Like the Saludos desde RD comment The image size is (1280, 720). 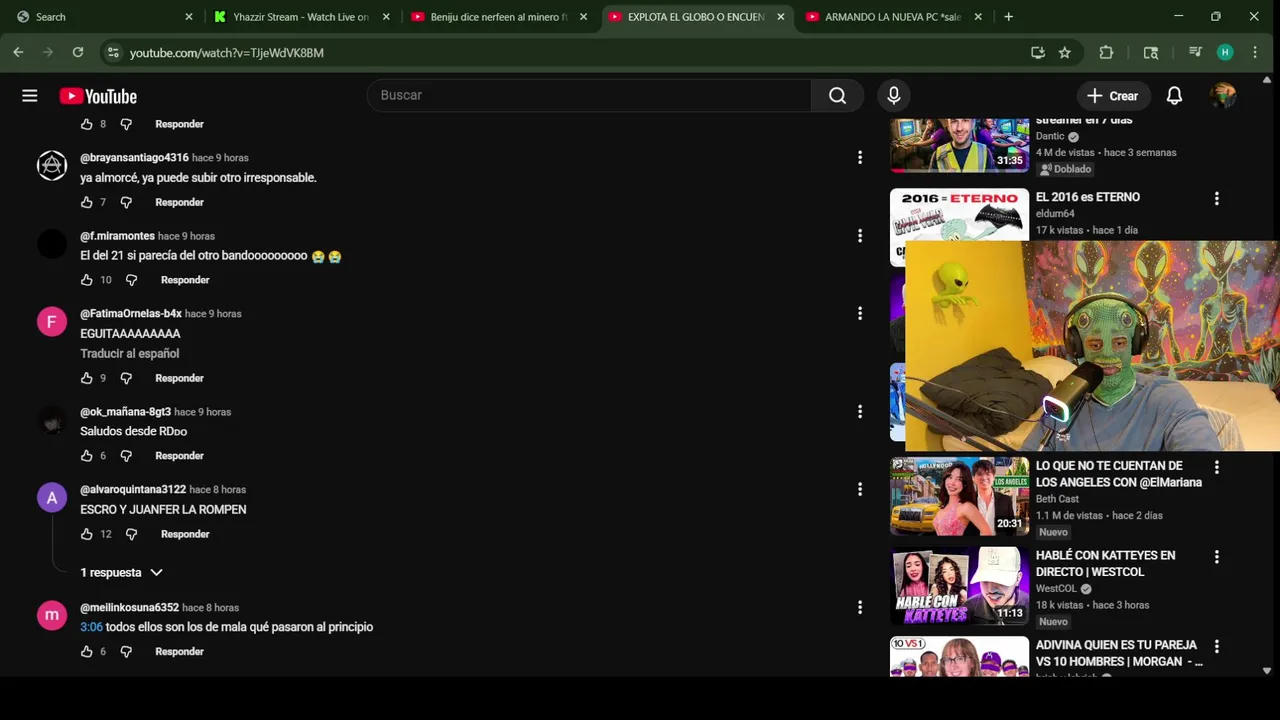tap(86, 456)
